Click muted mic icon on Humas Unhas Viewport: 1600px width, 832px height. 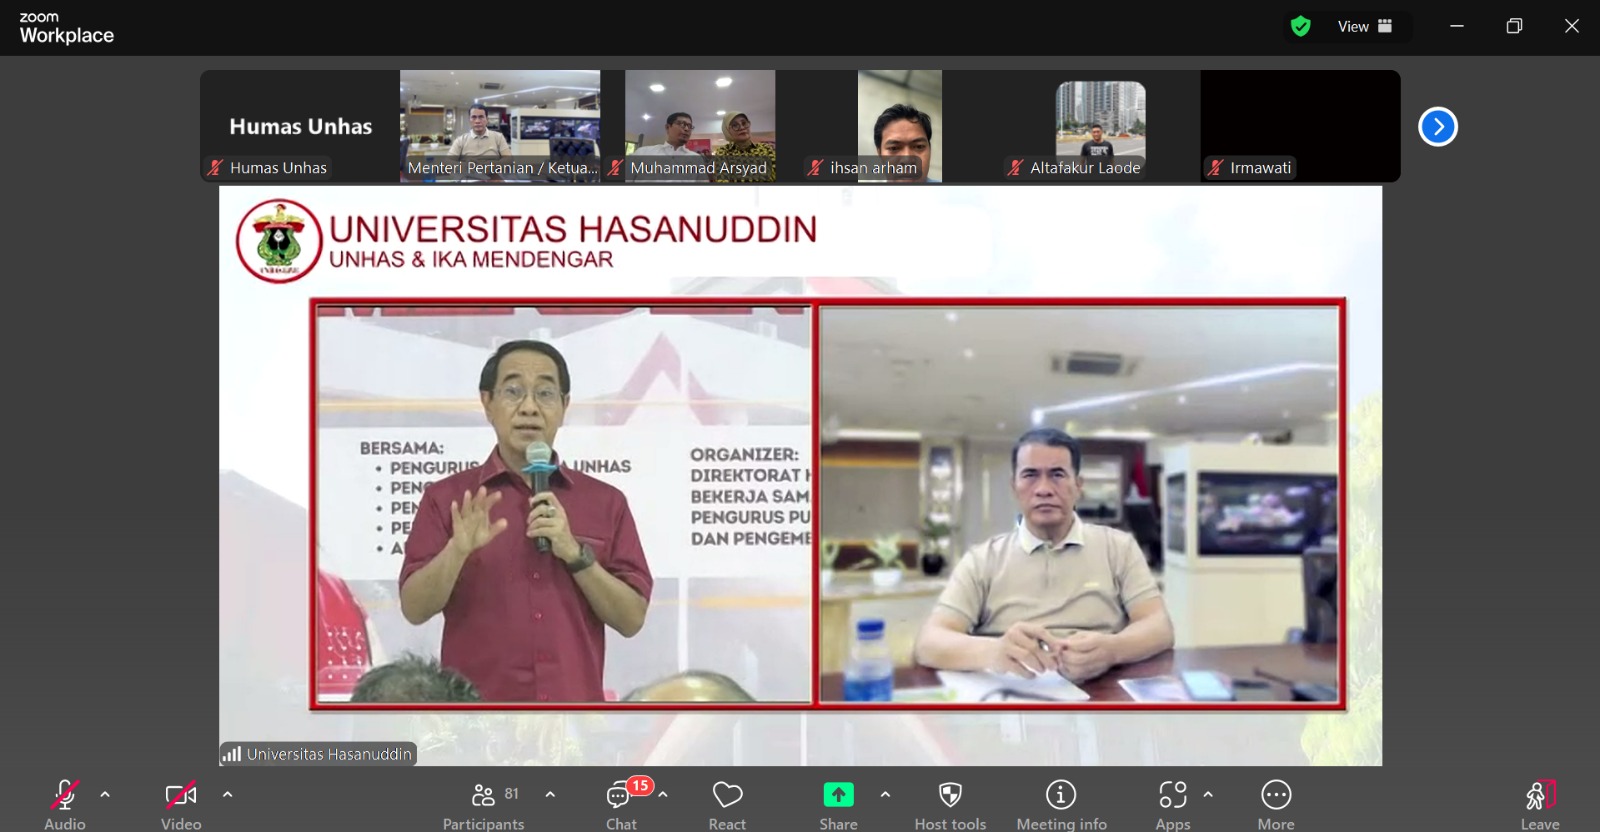coord(215,168)
